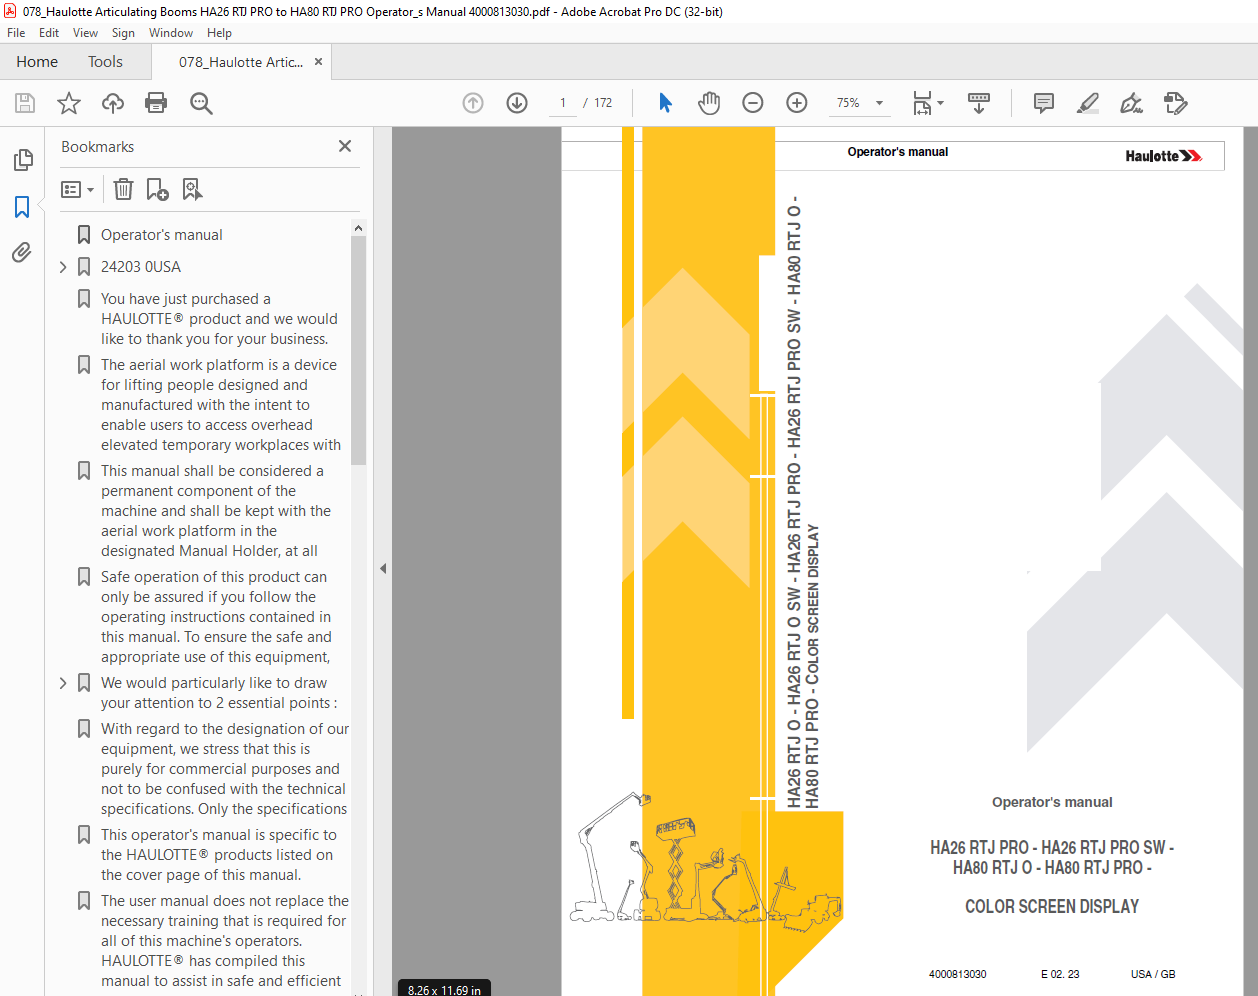Open 'The user manual does not replace' bookmark
Screen dimensions: 1258x996
click(225, 941)
